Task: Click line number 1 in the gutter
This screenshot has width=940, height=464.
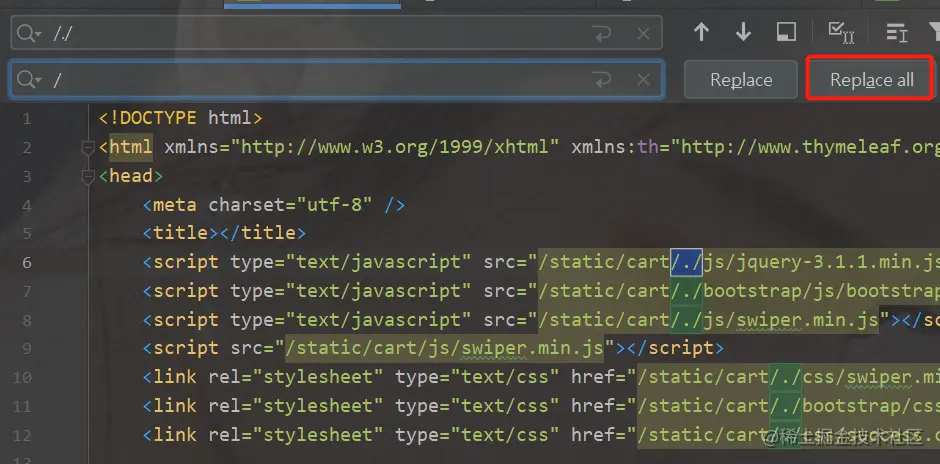Action: [x=26, y=119]
